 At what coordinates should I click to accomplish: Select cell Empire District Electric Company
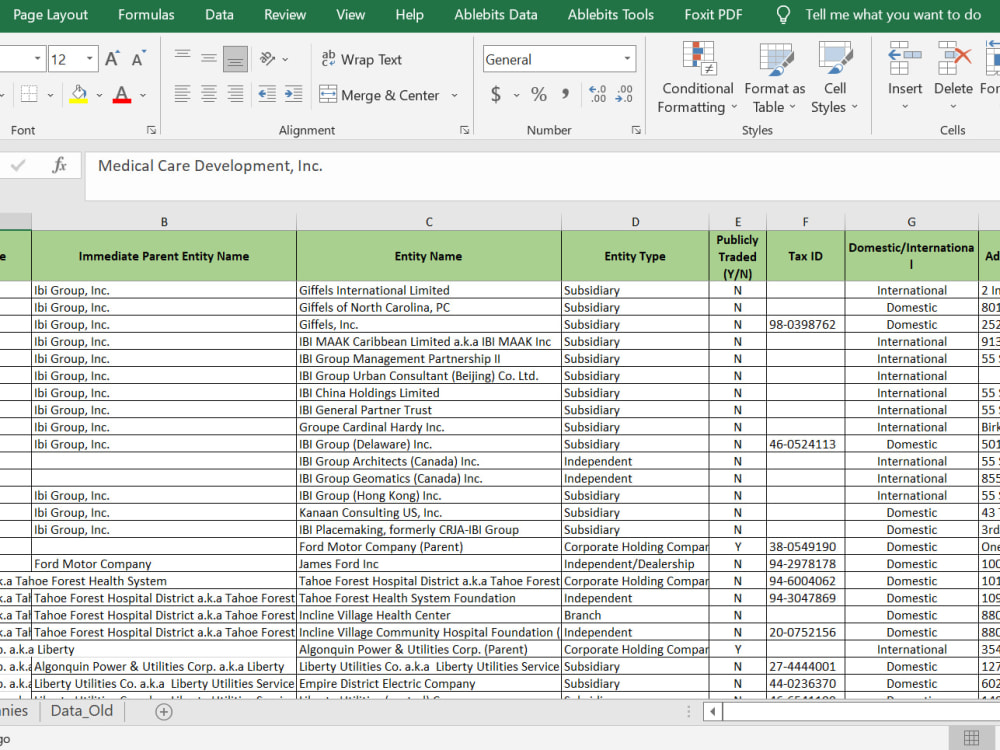click(x=429, y=684)
